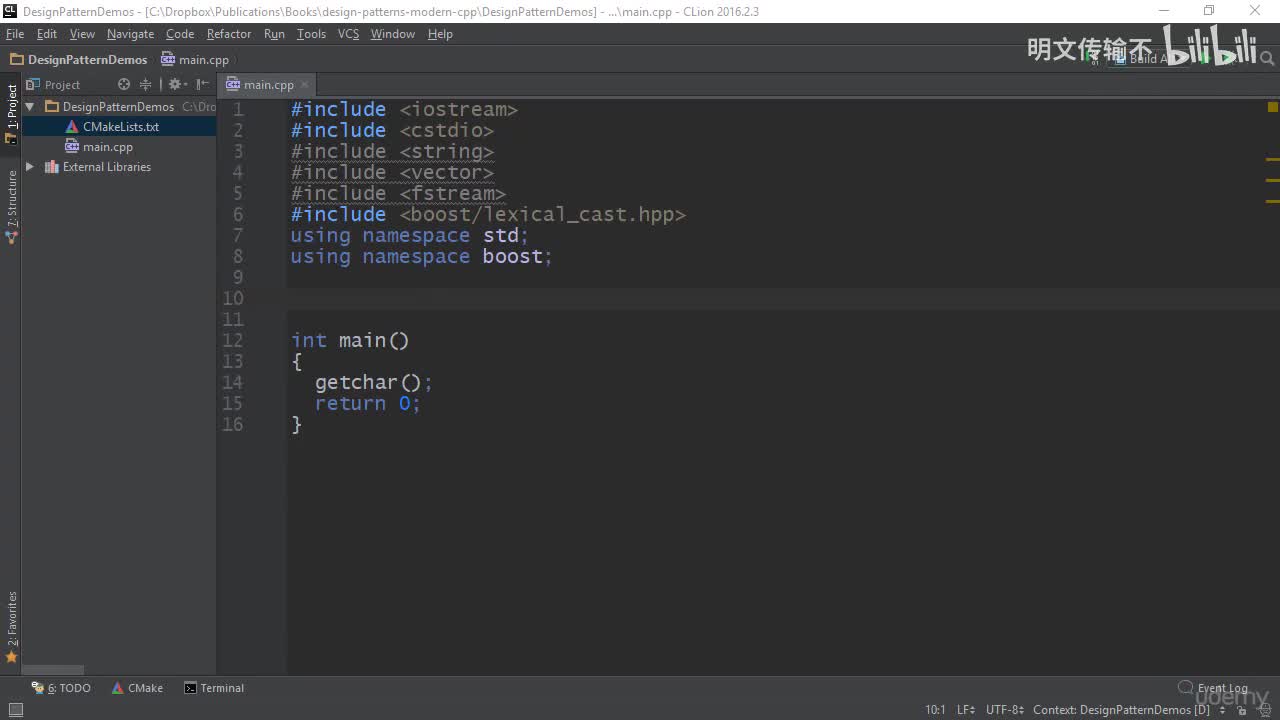Click the CMakeLists.txt CMake triangle icon

point(72,127)
